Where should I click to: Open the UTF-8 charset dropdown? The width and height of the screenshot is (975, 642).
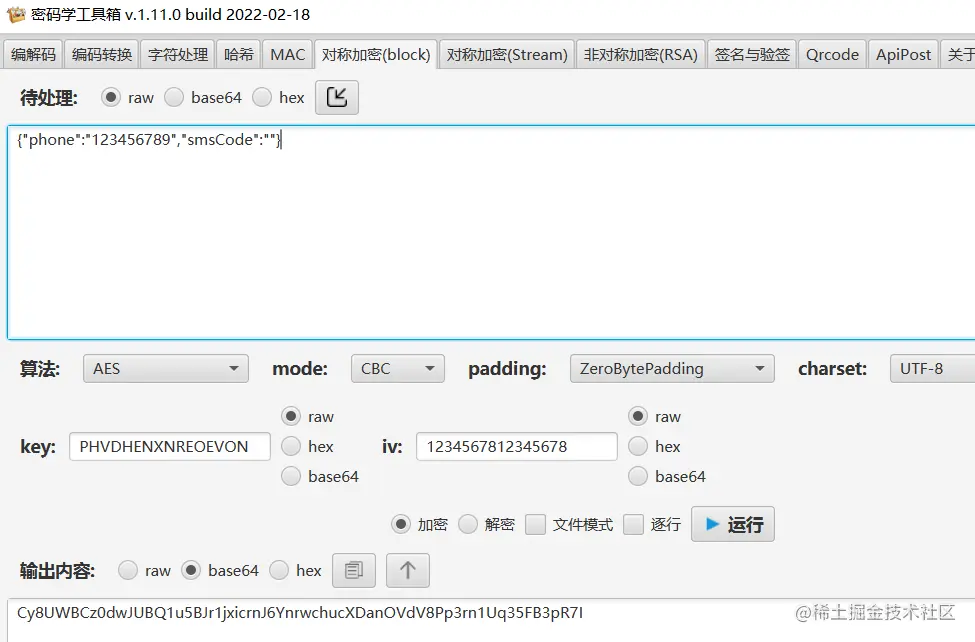click(x=932, y=368)
